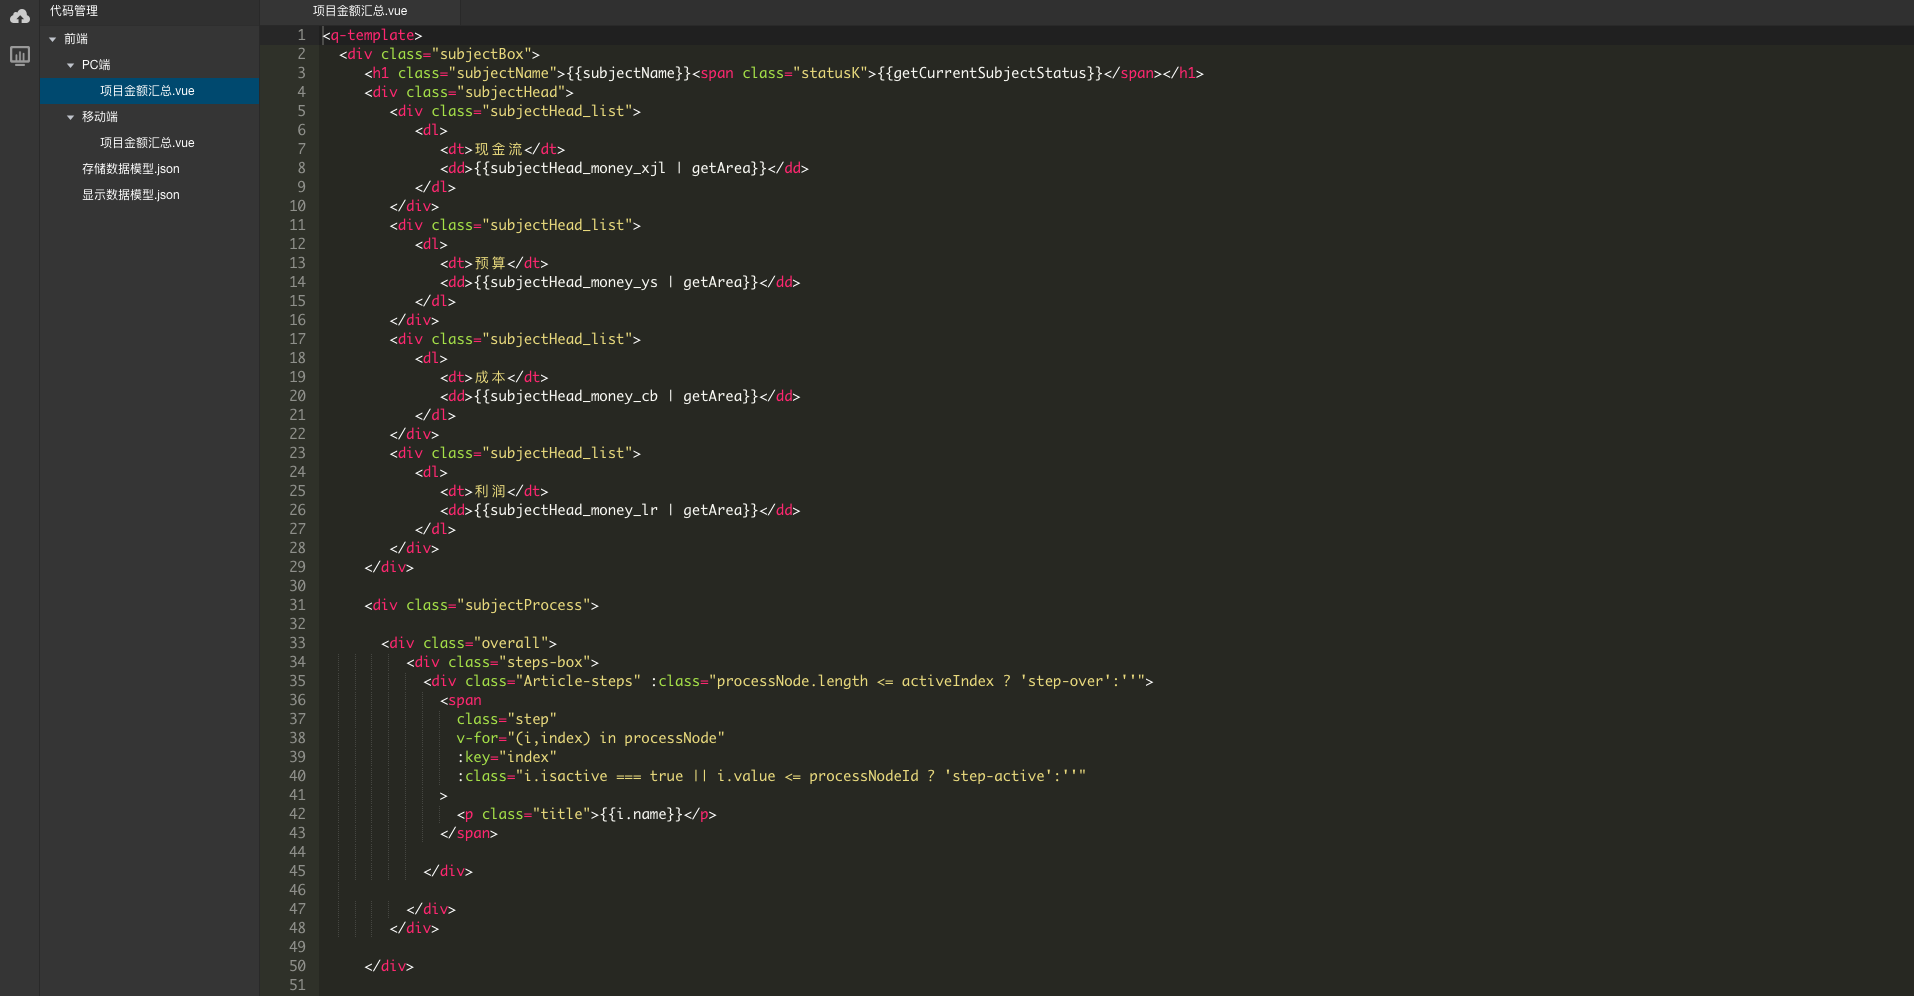Viewport: 1914px width, 996px height.
Task: Click {{subjectName}} expression on line 3
Action: 629,73
